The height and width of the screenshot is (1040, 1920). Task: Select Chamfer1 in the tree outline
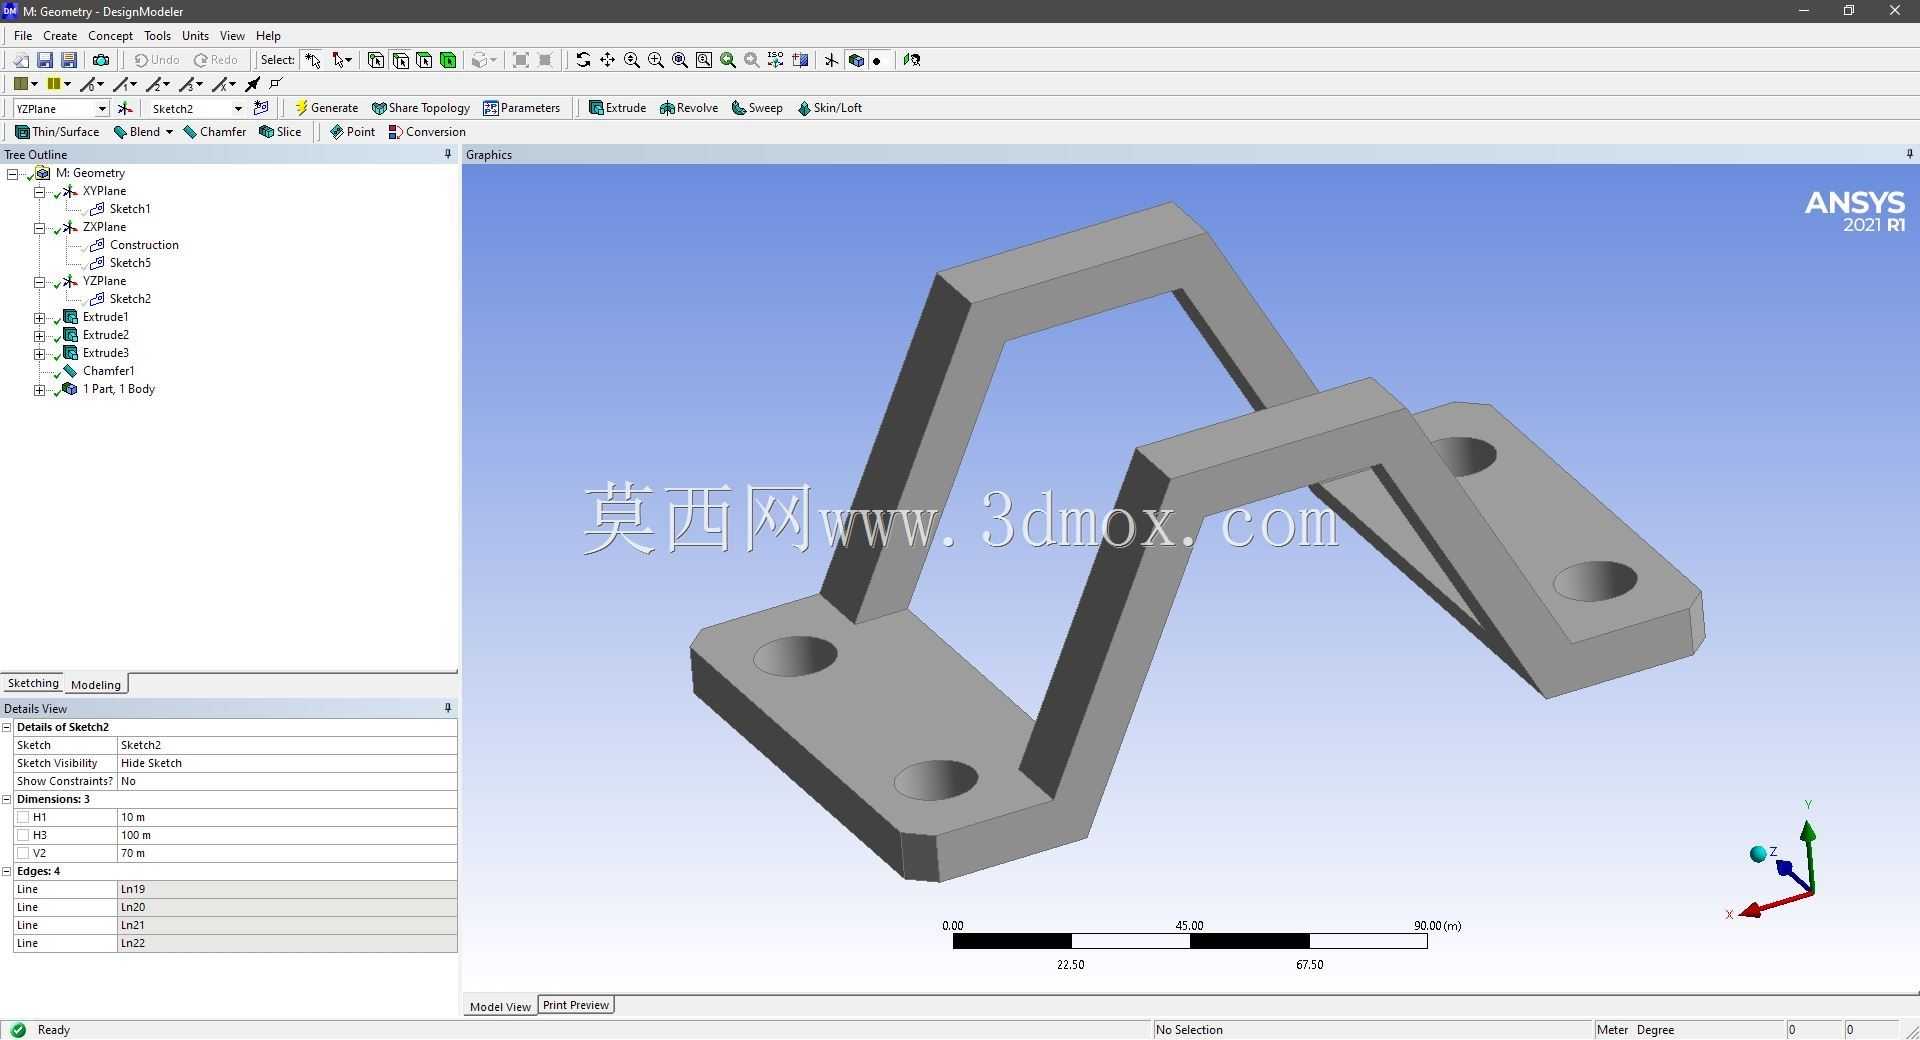pyautogui.click(x=108, y=371)
